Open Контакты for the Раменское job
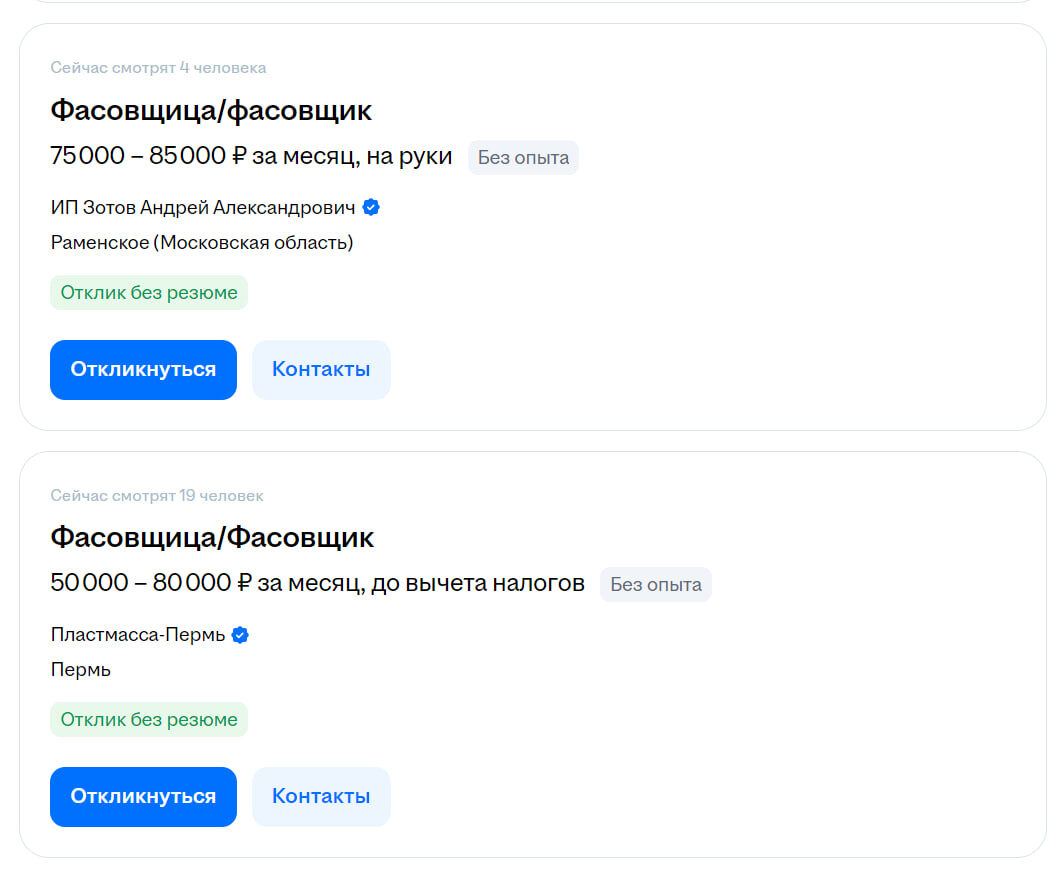The height and width of the screenshot is (872, 1057). pyautogui.click(x=321, y=369)
